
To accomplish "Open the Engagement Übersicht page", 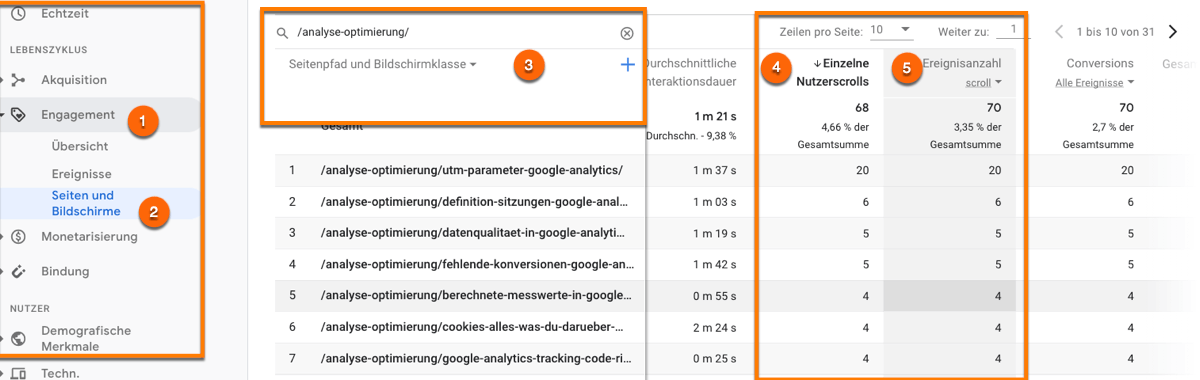I will (80, 146).
